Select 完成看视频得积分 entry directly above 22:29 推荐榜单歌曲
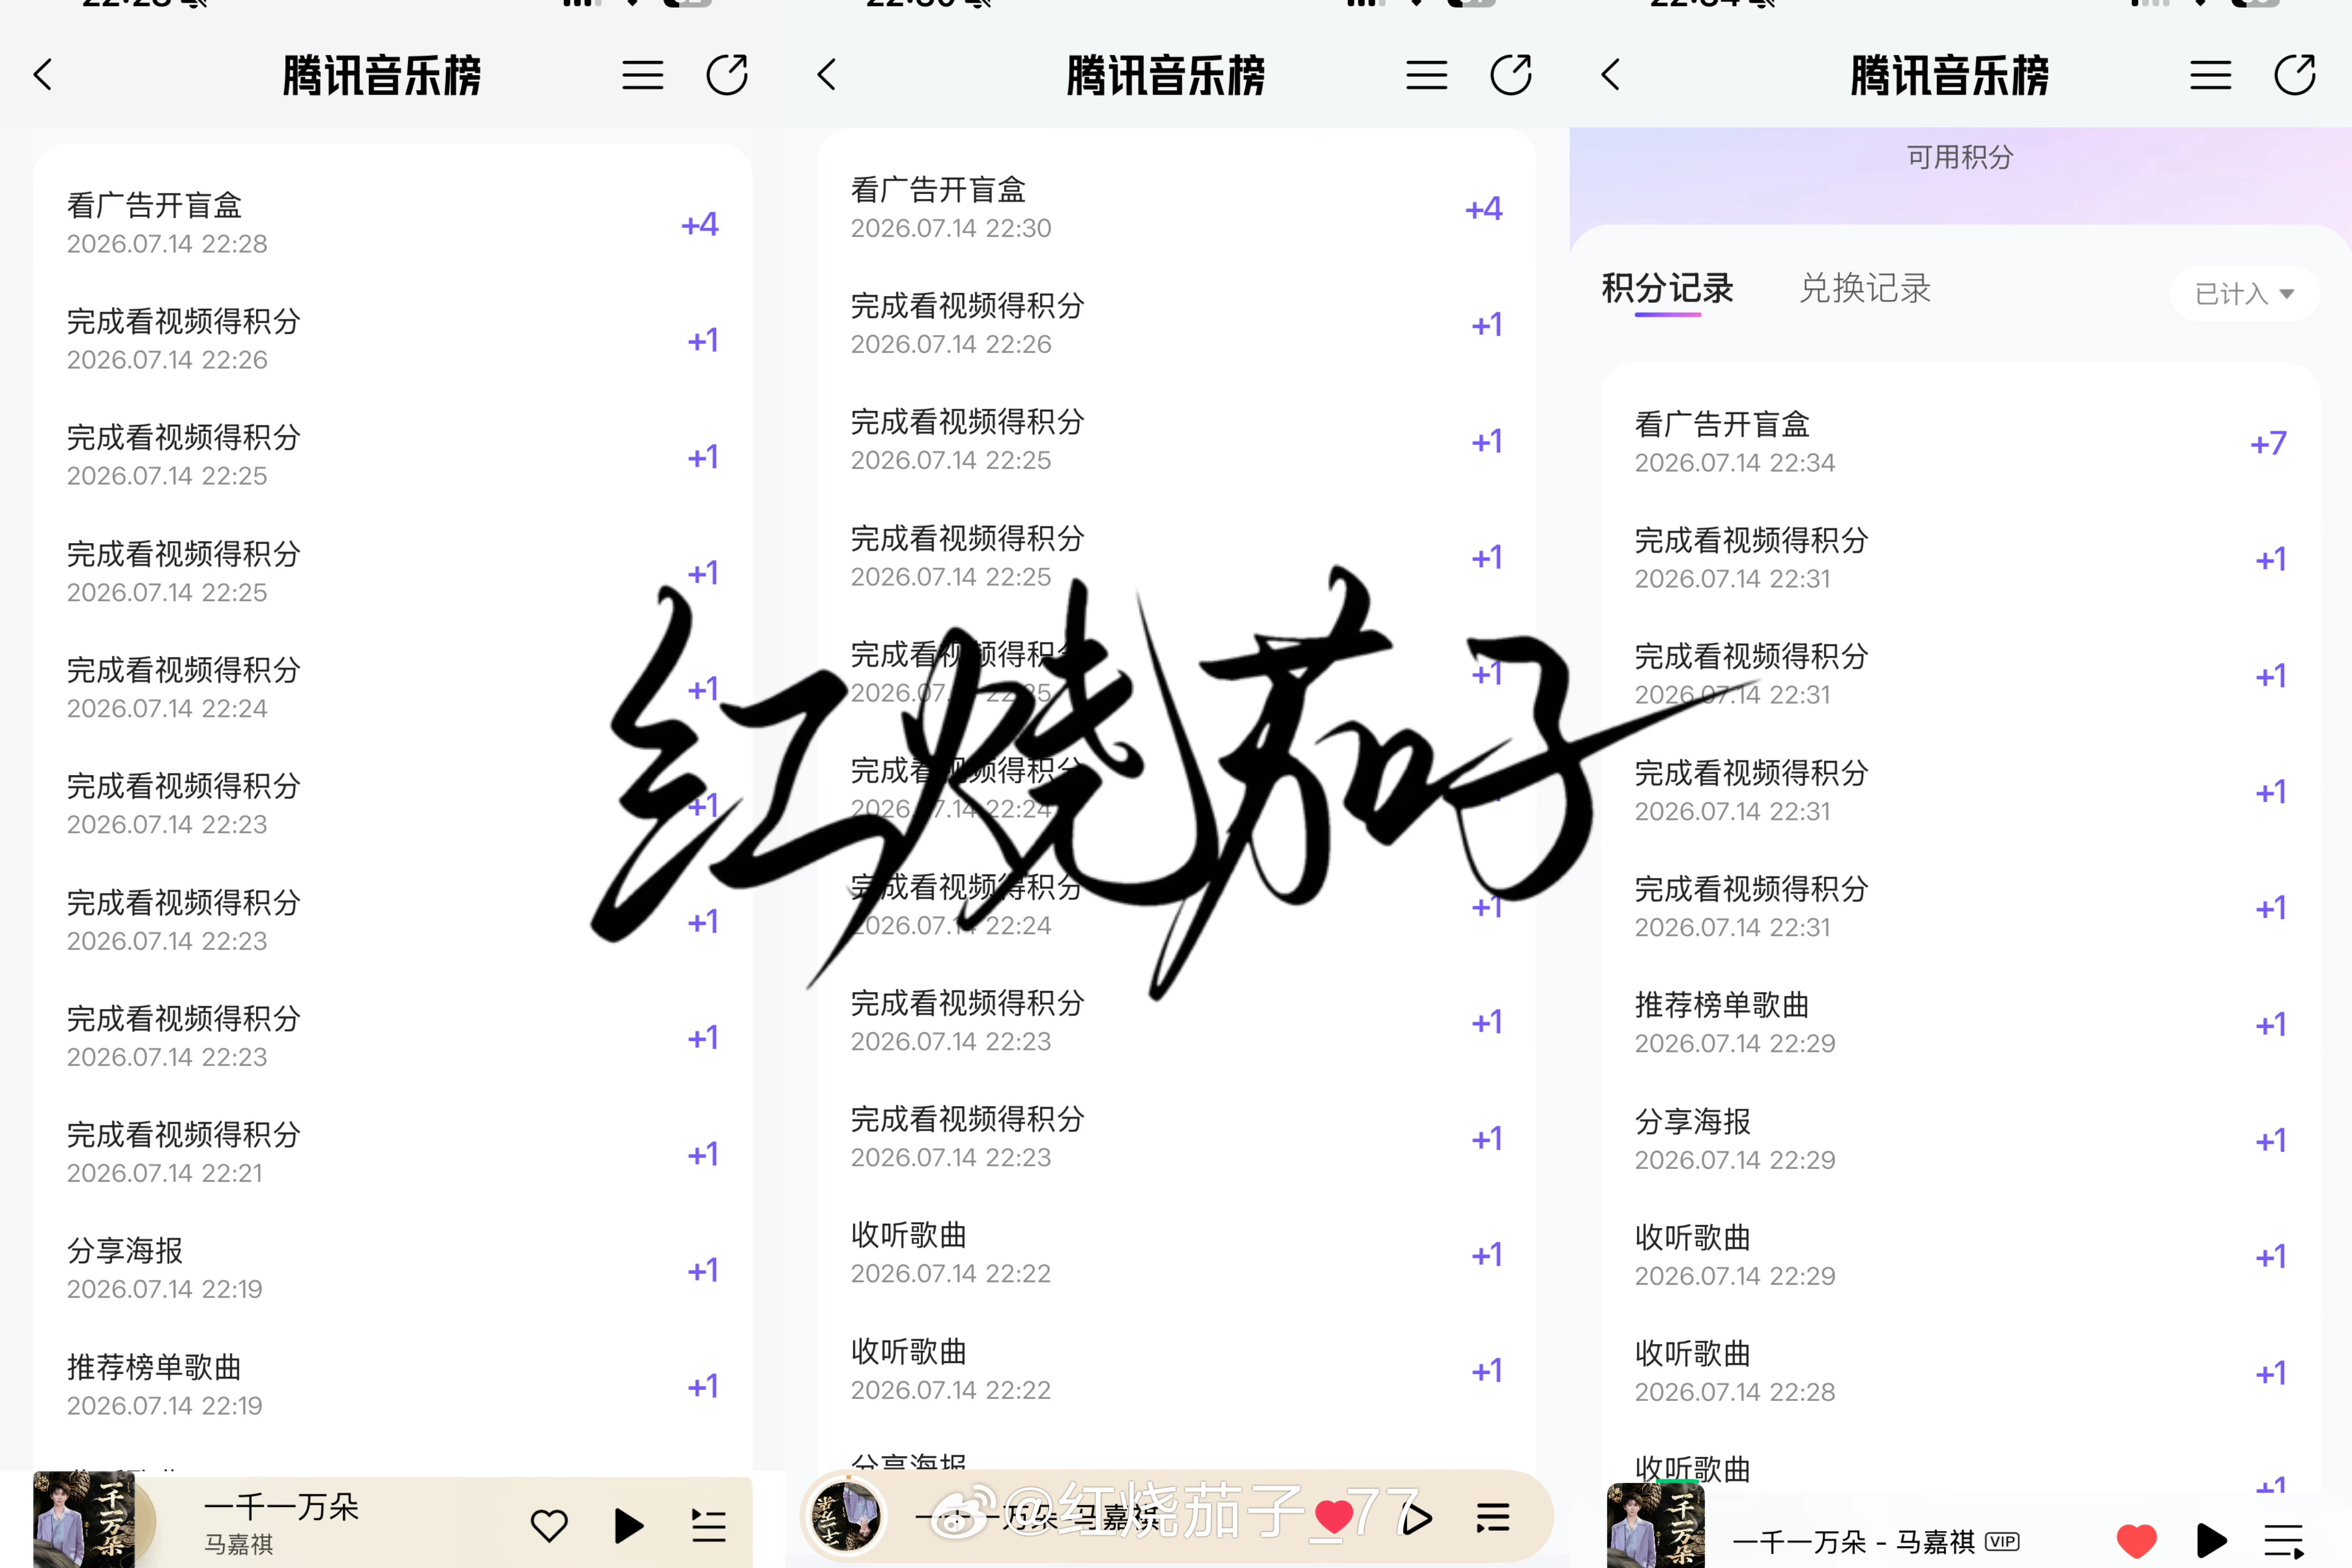The height and width of the screenshot is (1568, 2352). [1960, 908]
